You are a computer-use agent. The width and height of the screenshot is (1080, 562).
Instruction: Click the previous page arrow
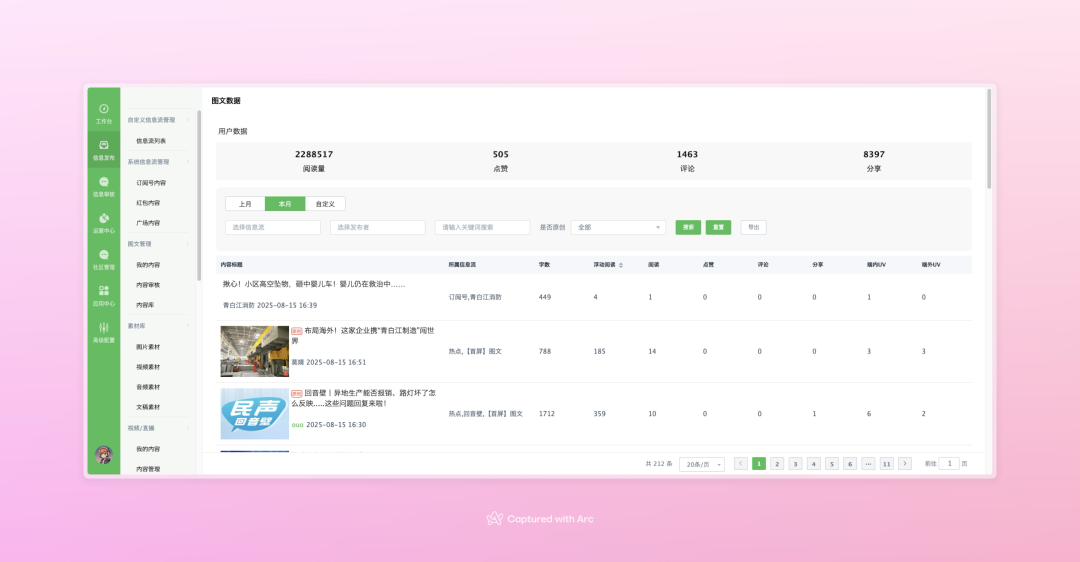(740, 464)
